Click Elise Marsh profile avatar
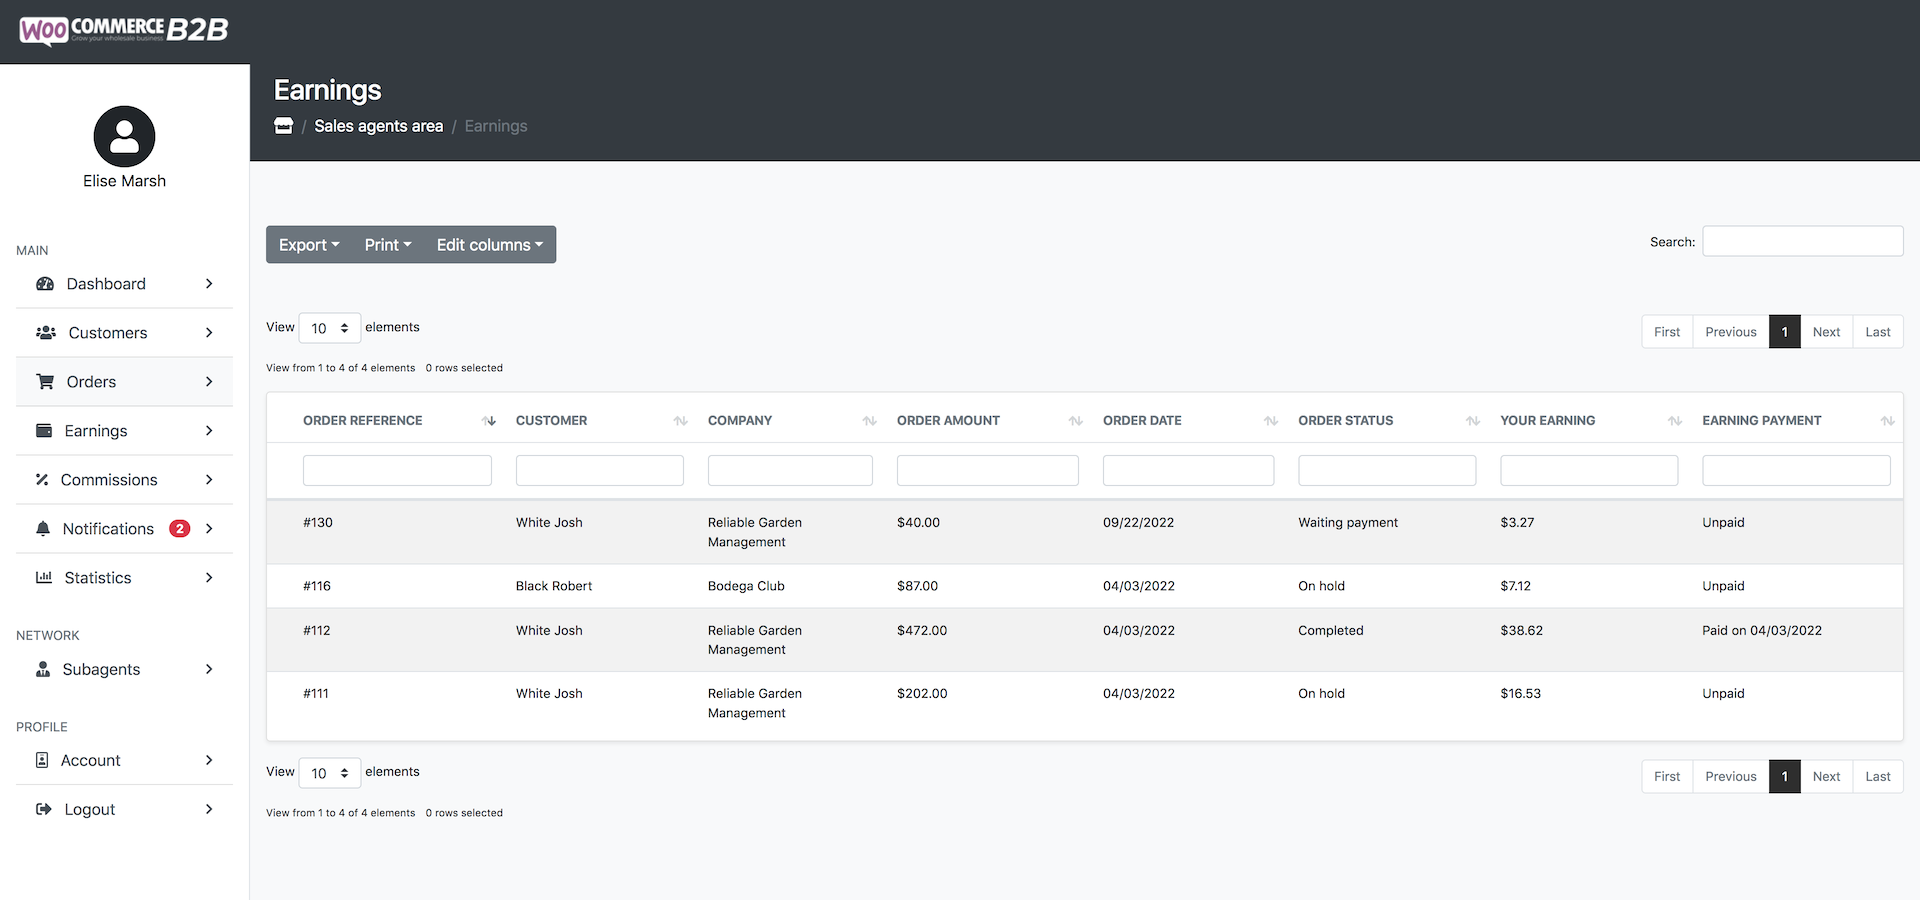 pos(125,137)
